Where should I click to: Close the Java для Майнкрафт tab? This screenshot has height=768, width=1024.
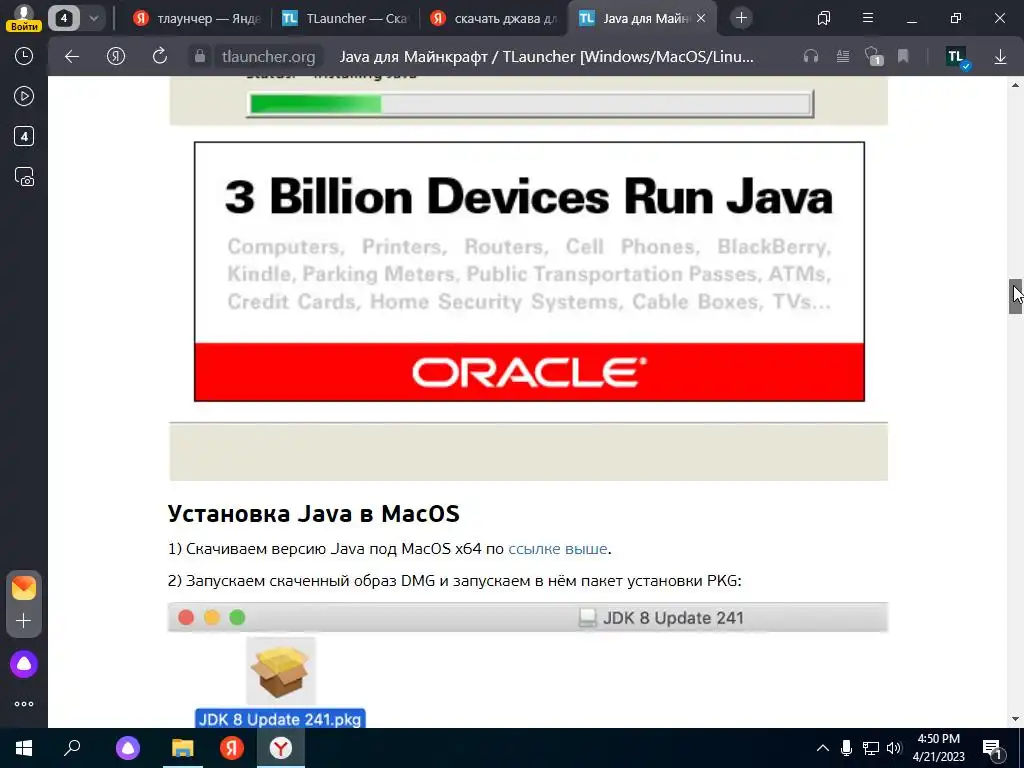[701, 18]
